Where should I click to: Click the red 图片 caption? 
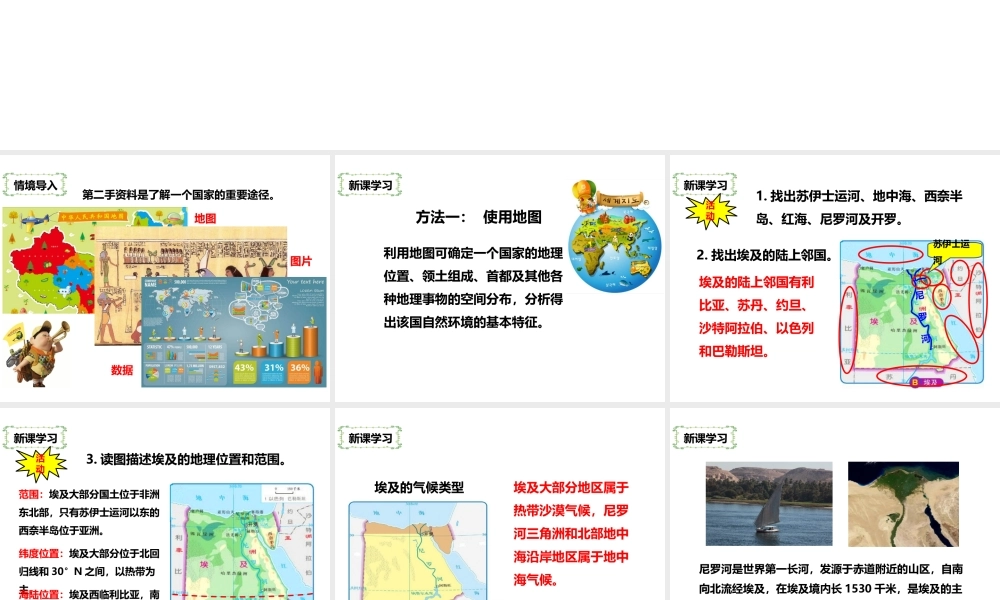pos(301,261)
